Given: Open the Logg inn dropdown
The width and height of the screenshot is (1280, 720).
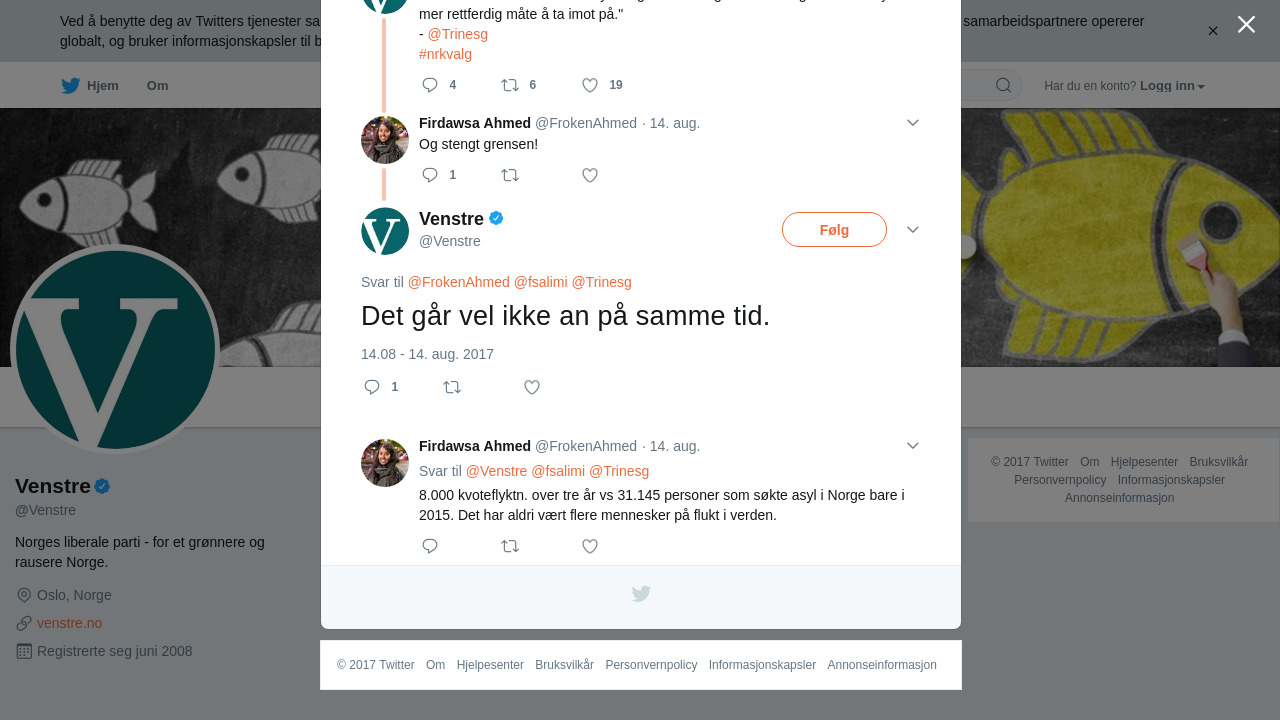Looking at the screenshot, I should 1172,86.
